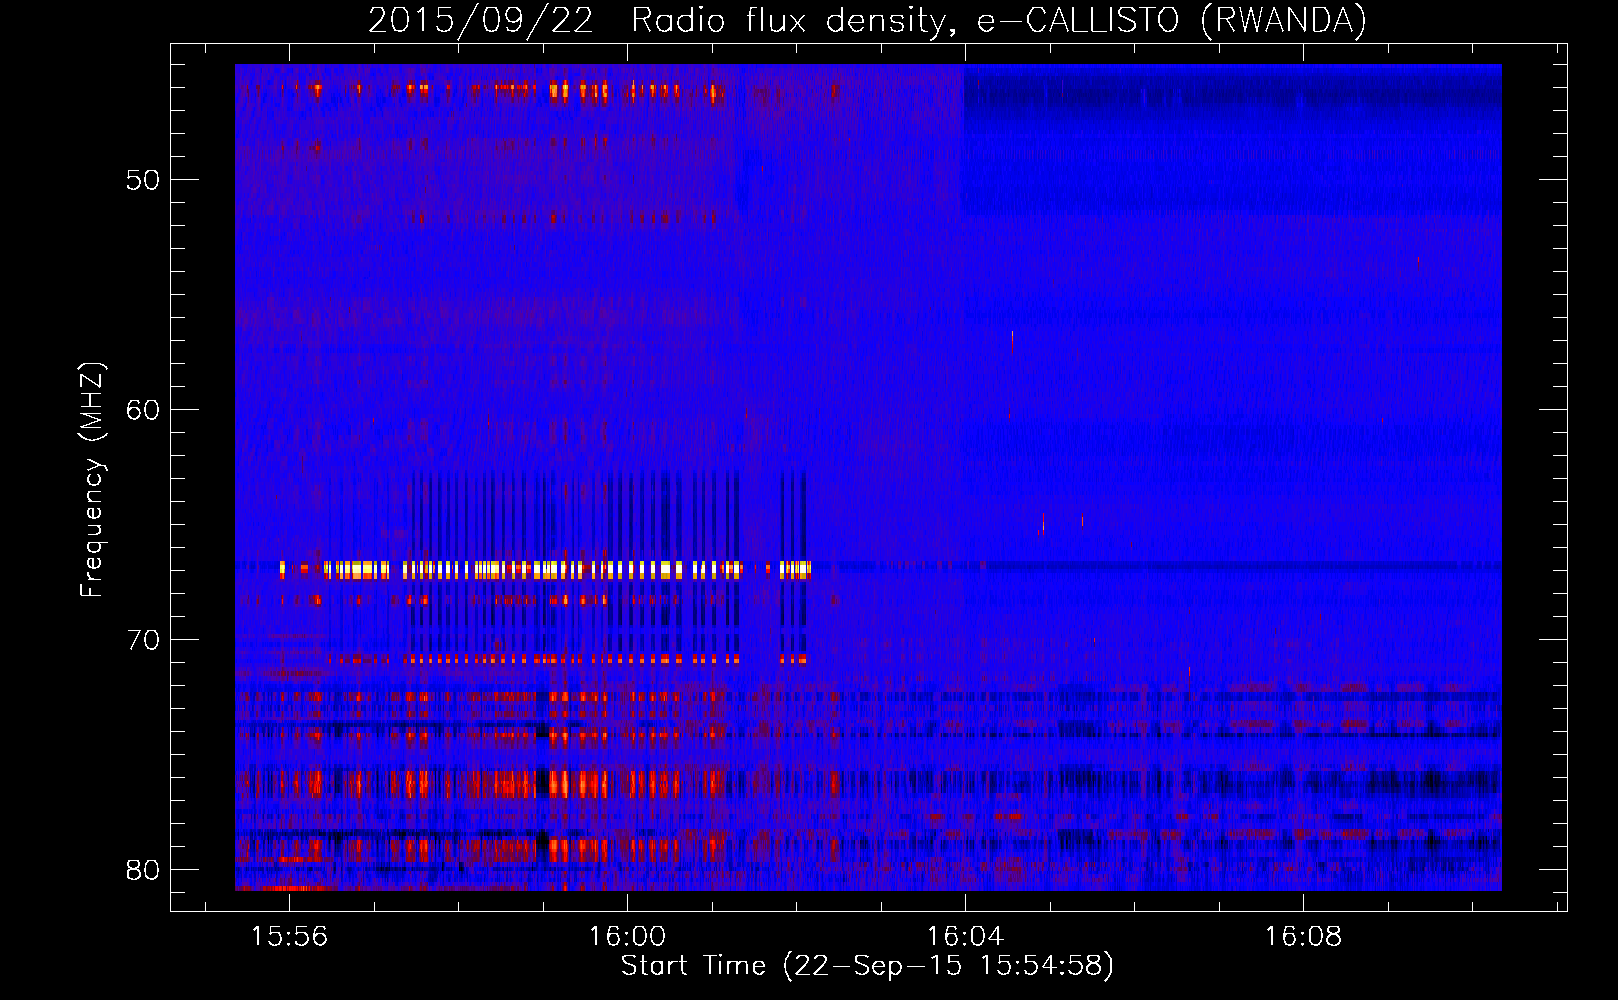This screenshot has width=1618, height=1000.
Task: Click the 70 frequency tick label
Action: click(x=143, y=640)
